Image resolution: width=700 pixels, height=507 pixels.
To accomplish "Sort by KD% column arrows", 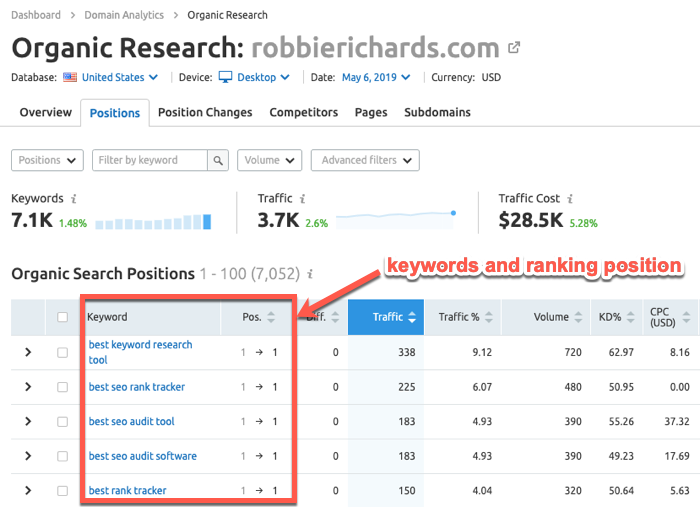I will point(630,317).
